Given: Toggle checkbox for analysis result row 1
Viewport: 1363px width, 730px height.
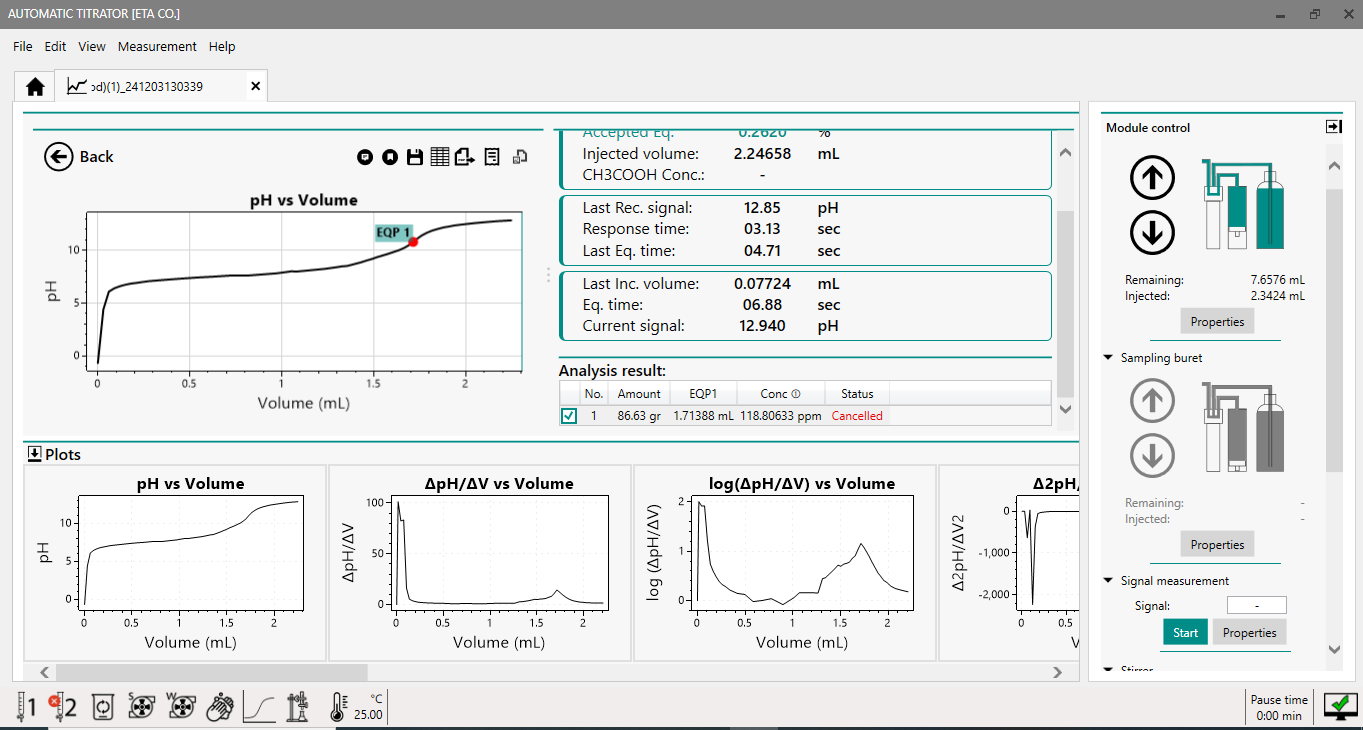Looking at the screenshot, I should 569,416.
